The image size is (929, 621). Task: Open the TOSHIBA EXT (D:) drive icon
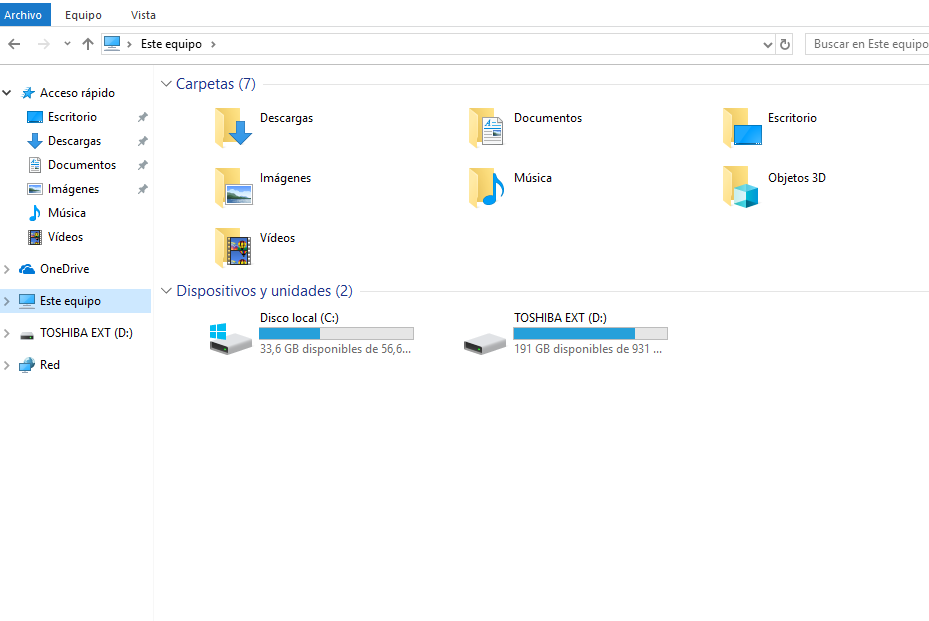[486, 335]
